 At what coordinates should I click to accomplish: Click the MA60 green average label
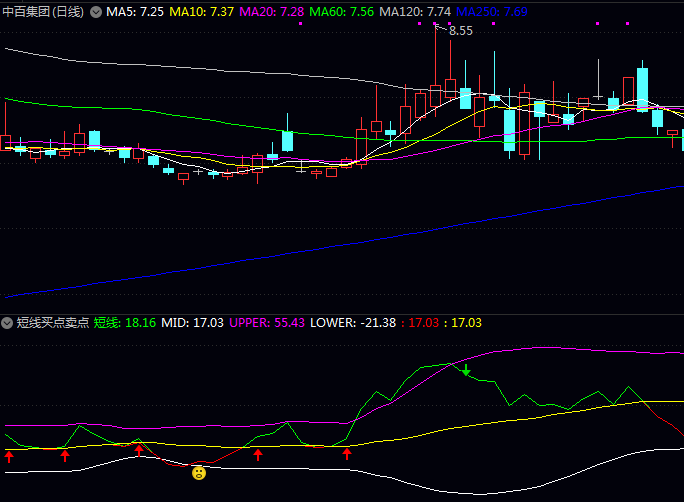[342, 12]
